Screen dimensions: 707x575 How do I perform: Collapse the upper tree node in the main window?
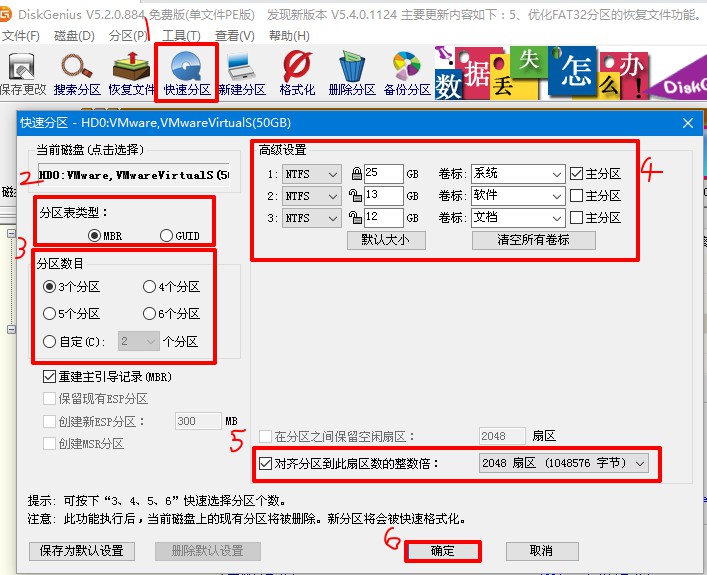pyautogui.click(x=11, y=233)
